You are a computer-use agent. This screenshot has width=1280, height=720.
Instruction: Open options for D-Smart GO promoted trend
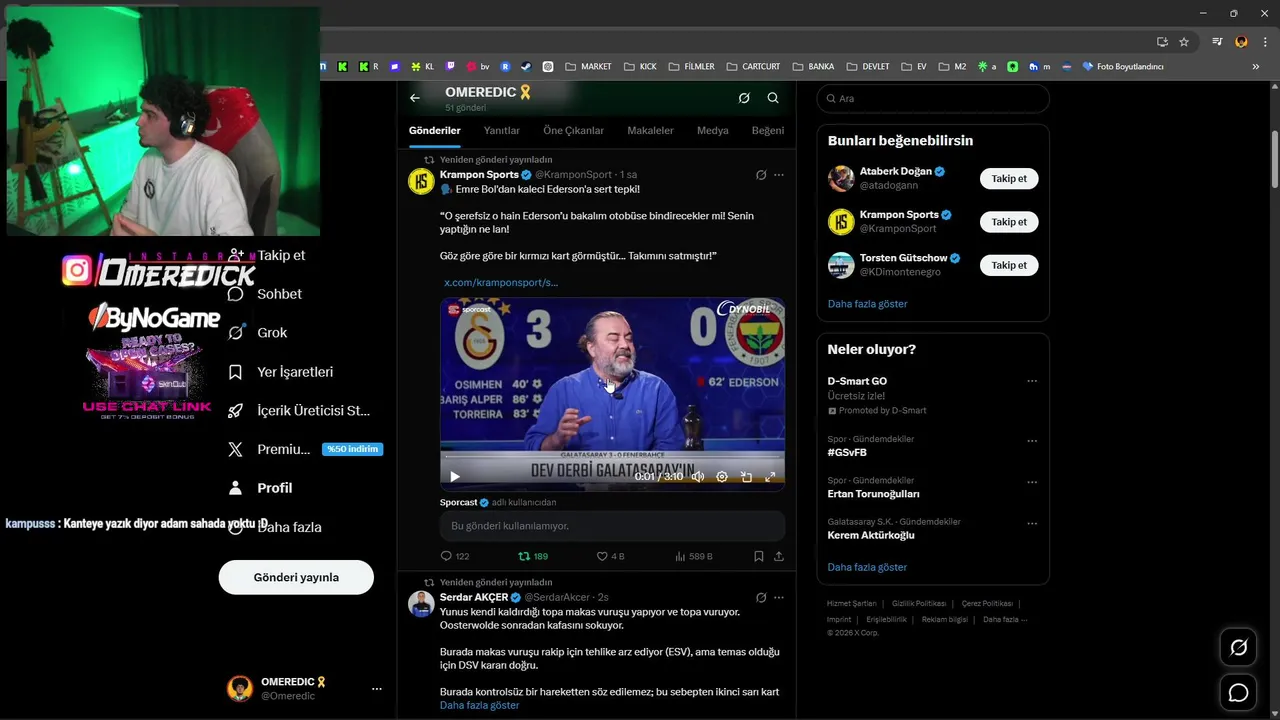[1032, 381]
